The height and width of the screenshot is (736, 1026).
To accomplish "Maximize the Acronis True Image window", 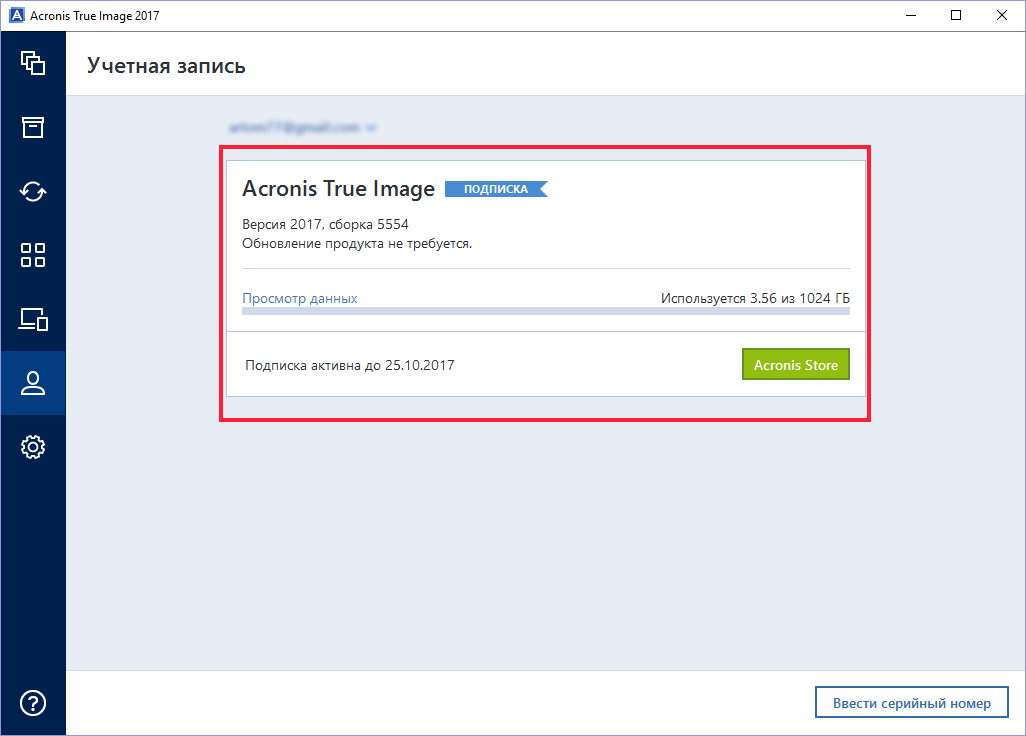I will [x=957, y=15].
